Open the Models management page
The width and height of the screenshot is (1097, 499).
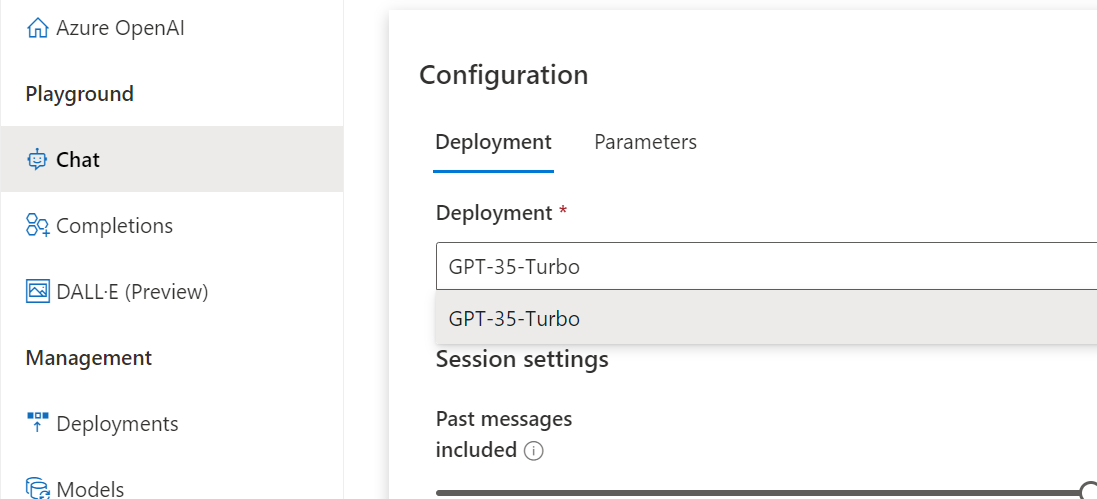pos(90,489)
